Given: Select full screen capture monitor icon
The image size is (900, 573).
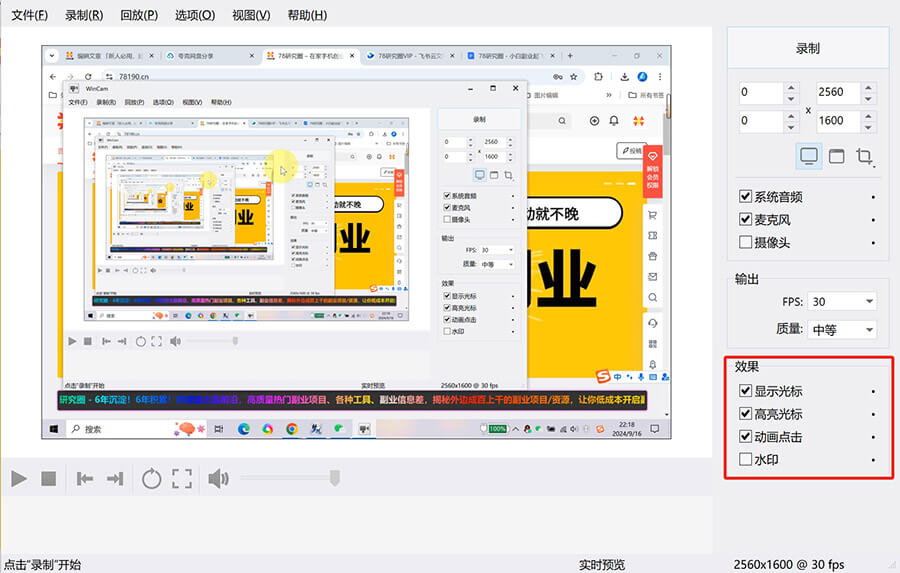Looking at the screenshot, I should click(x=808, y=156).
